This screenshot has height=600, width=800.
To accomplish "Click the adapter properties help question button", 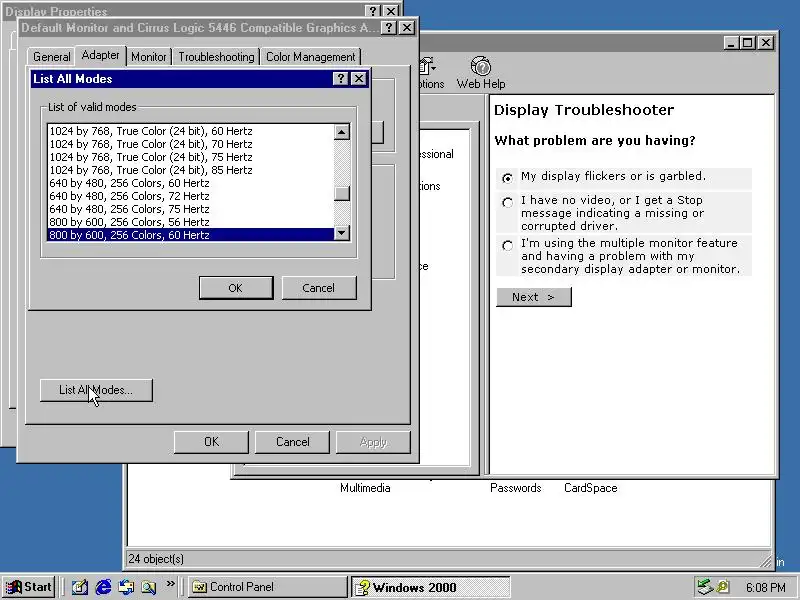I will coord(389,28).
